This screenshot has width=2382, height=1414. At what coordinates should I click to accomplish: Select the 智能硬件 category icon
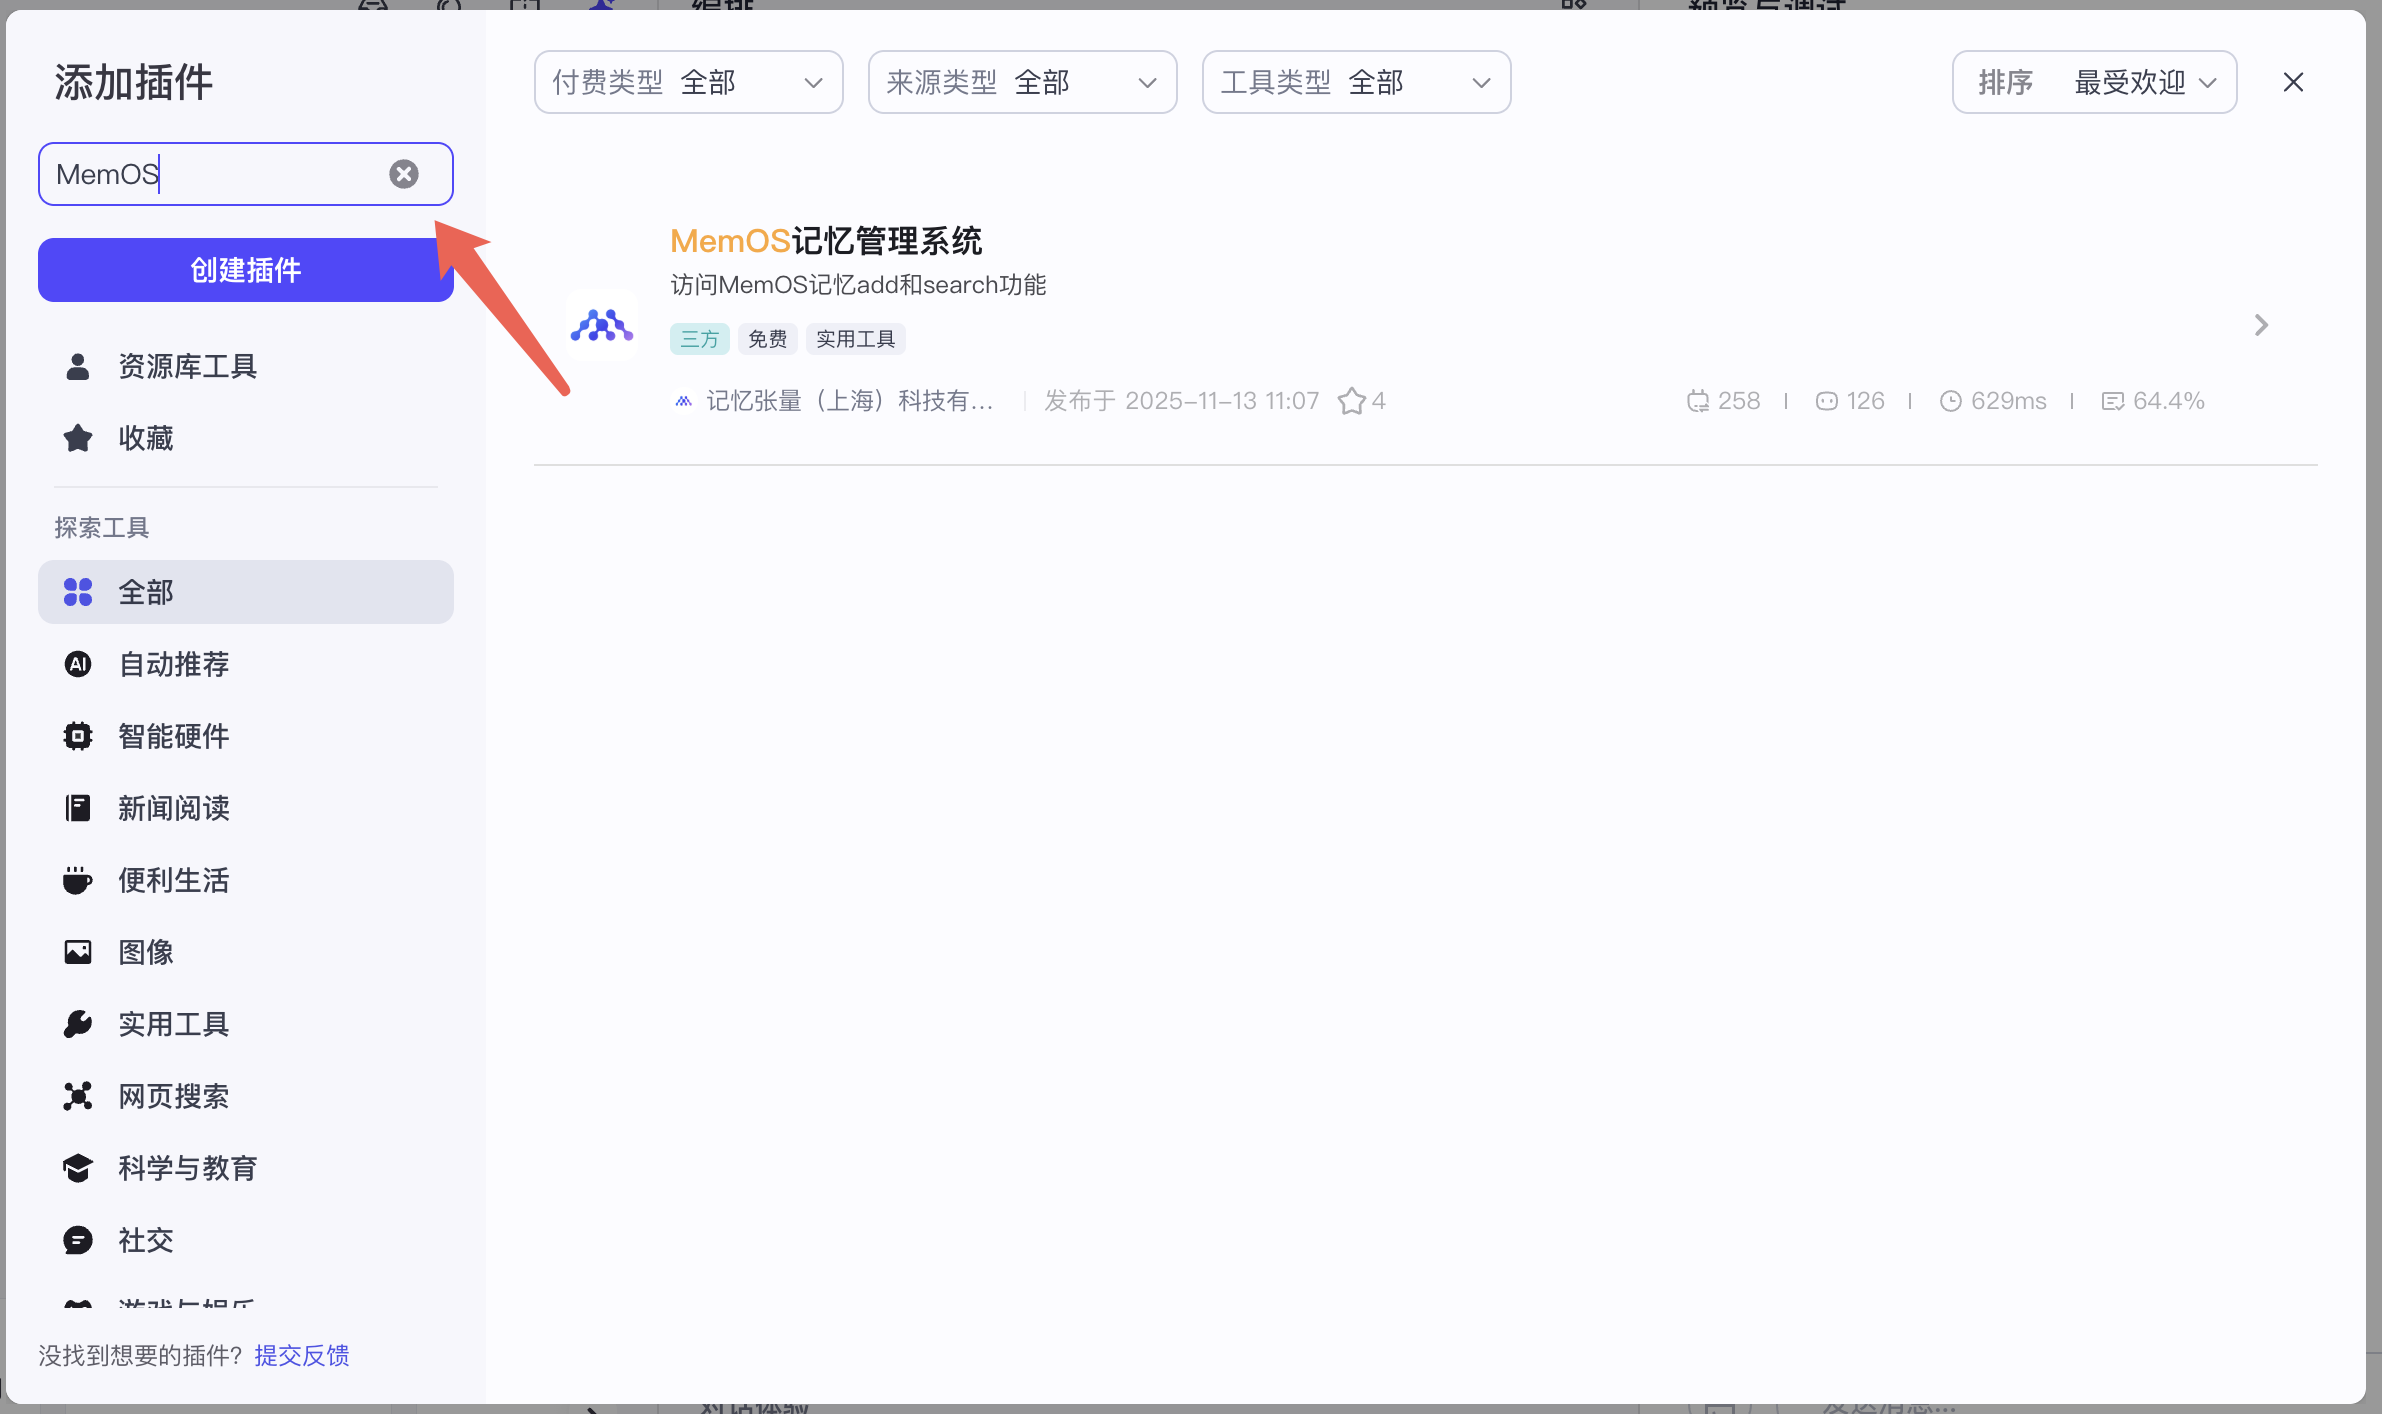tap(78, 736)
